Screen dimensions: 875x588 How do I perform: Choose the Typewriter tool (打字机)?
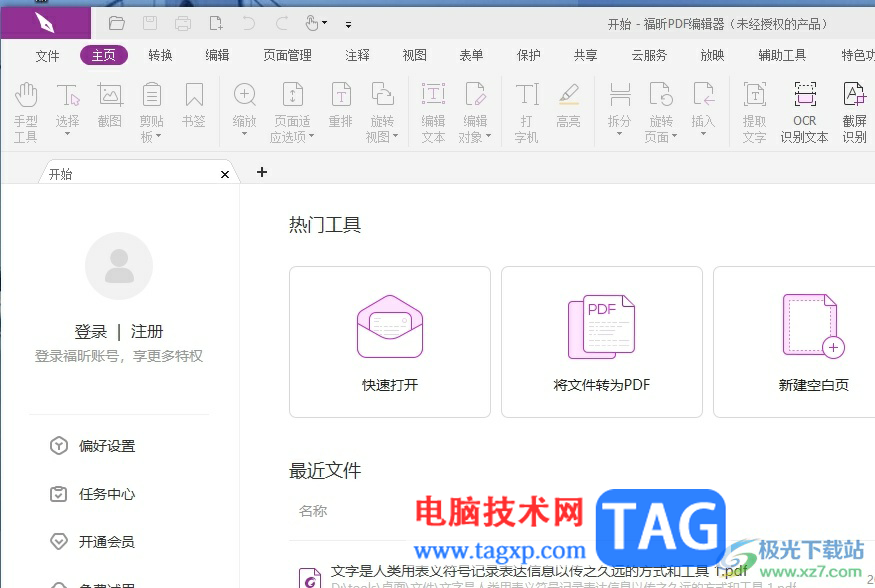click(x=526, y=112)
